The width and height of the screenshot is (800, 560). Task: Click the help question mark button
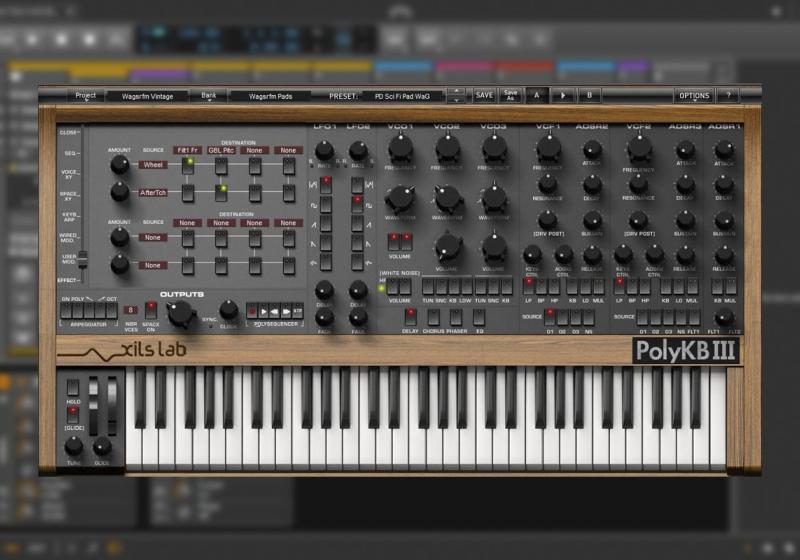[x=728, y=96]
